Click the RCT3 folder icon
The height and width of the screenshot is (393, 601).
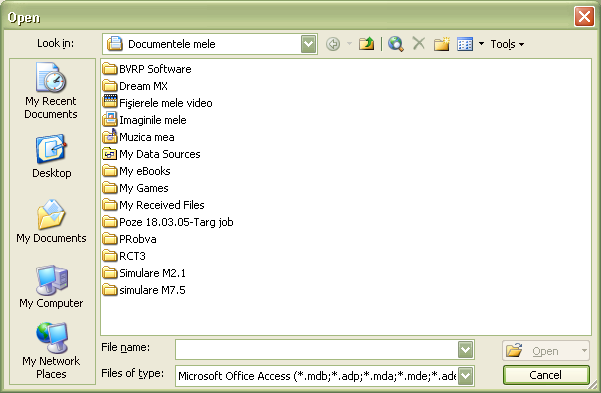pyautogui.click(x=110, y=256)
